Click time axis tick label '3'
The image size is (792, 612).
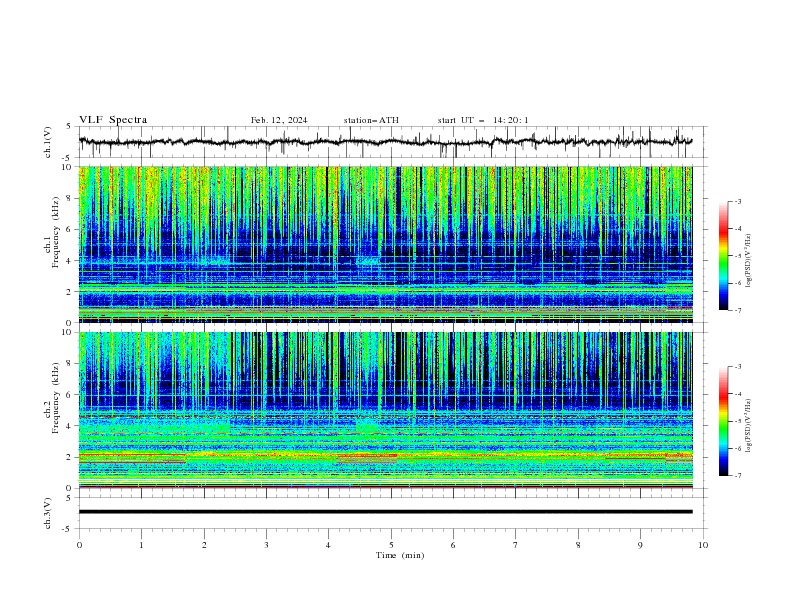266,545
